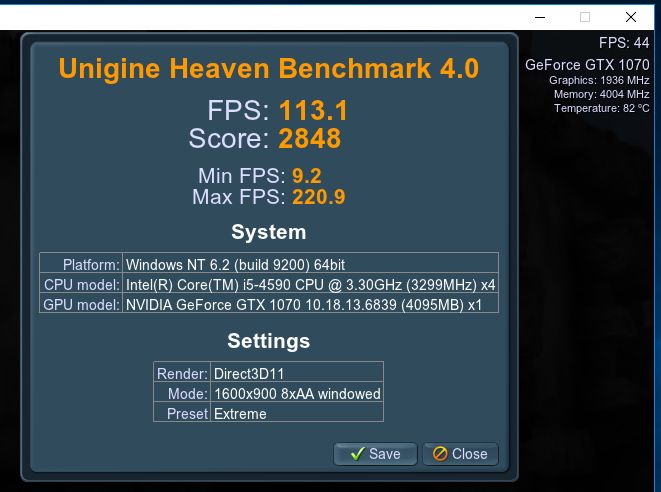Click the CPU model: label cell
Screen dimensions: 661x492
81,285
